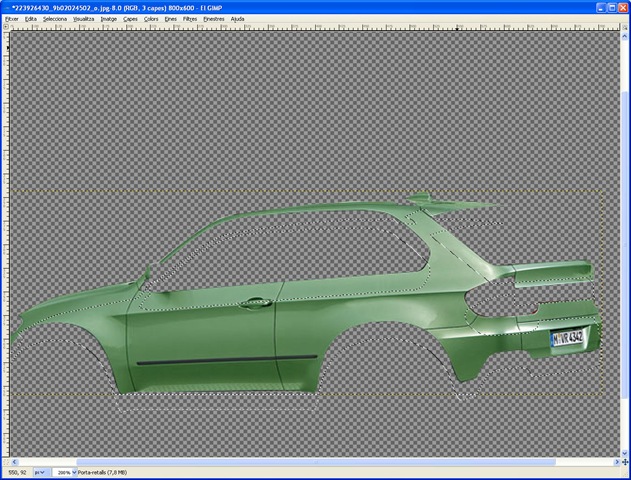Image resolution: width=631 pixels, height=480 pixels.
Task: Open the Capes menu
Action: [x=130, y=19]
